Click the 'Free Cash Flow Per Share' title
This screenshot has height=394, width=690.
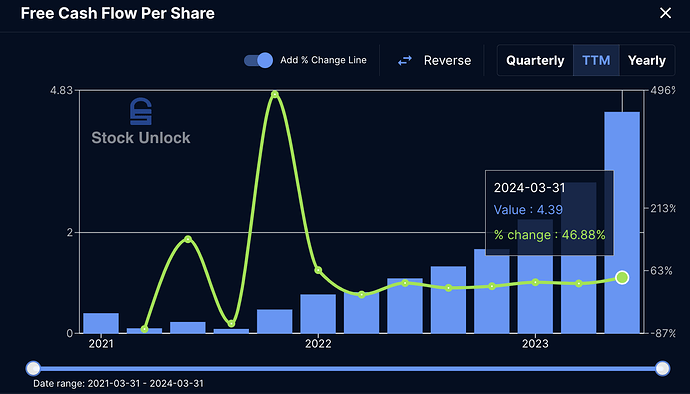[117, 13]
